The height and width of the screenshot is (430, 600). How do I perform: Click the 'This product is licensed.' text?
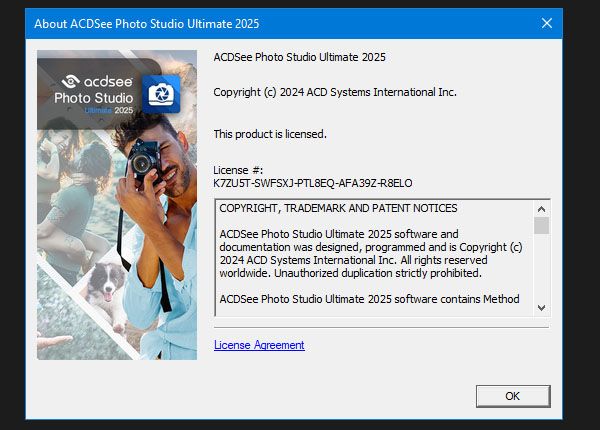(270, 134)
